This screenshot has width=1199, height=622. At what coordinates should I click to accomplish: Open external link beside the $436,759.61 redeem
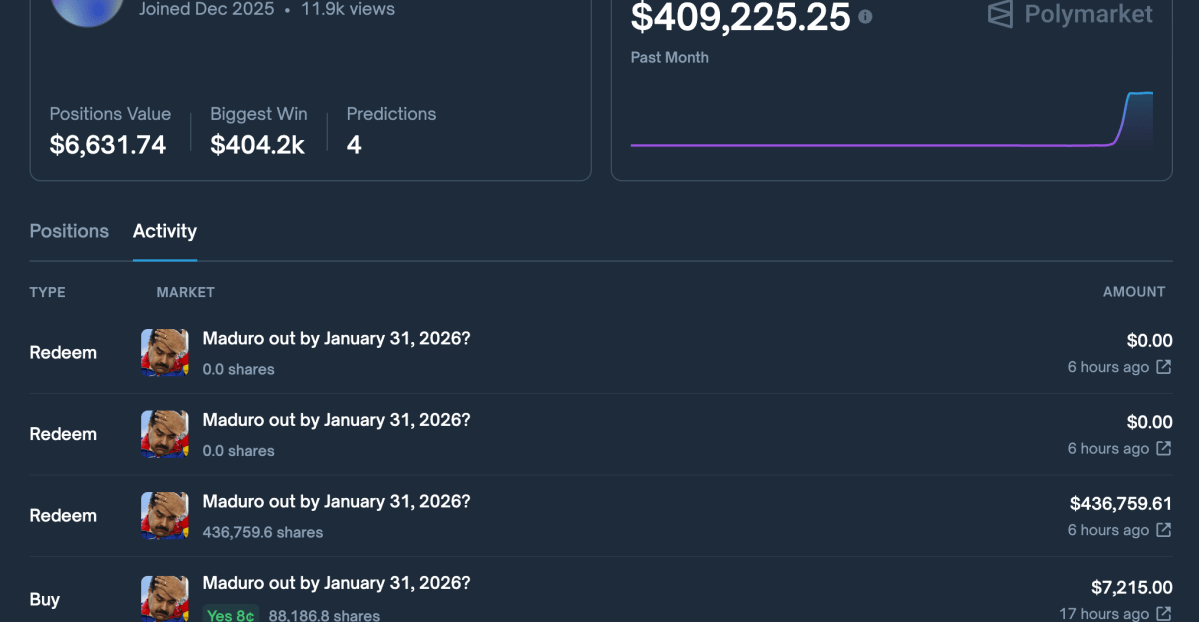click(1164, 530)
